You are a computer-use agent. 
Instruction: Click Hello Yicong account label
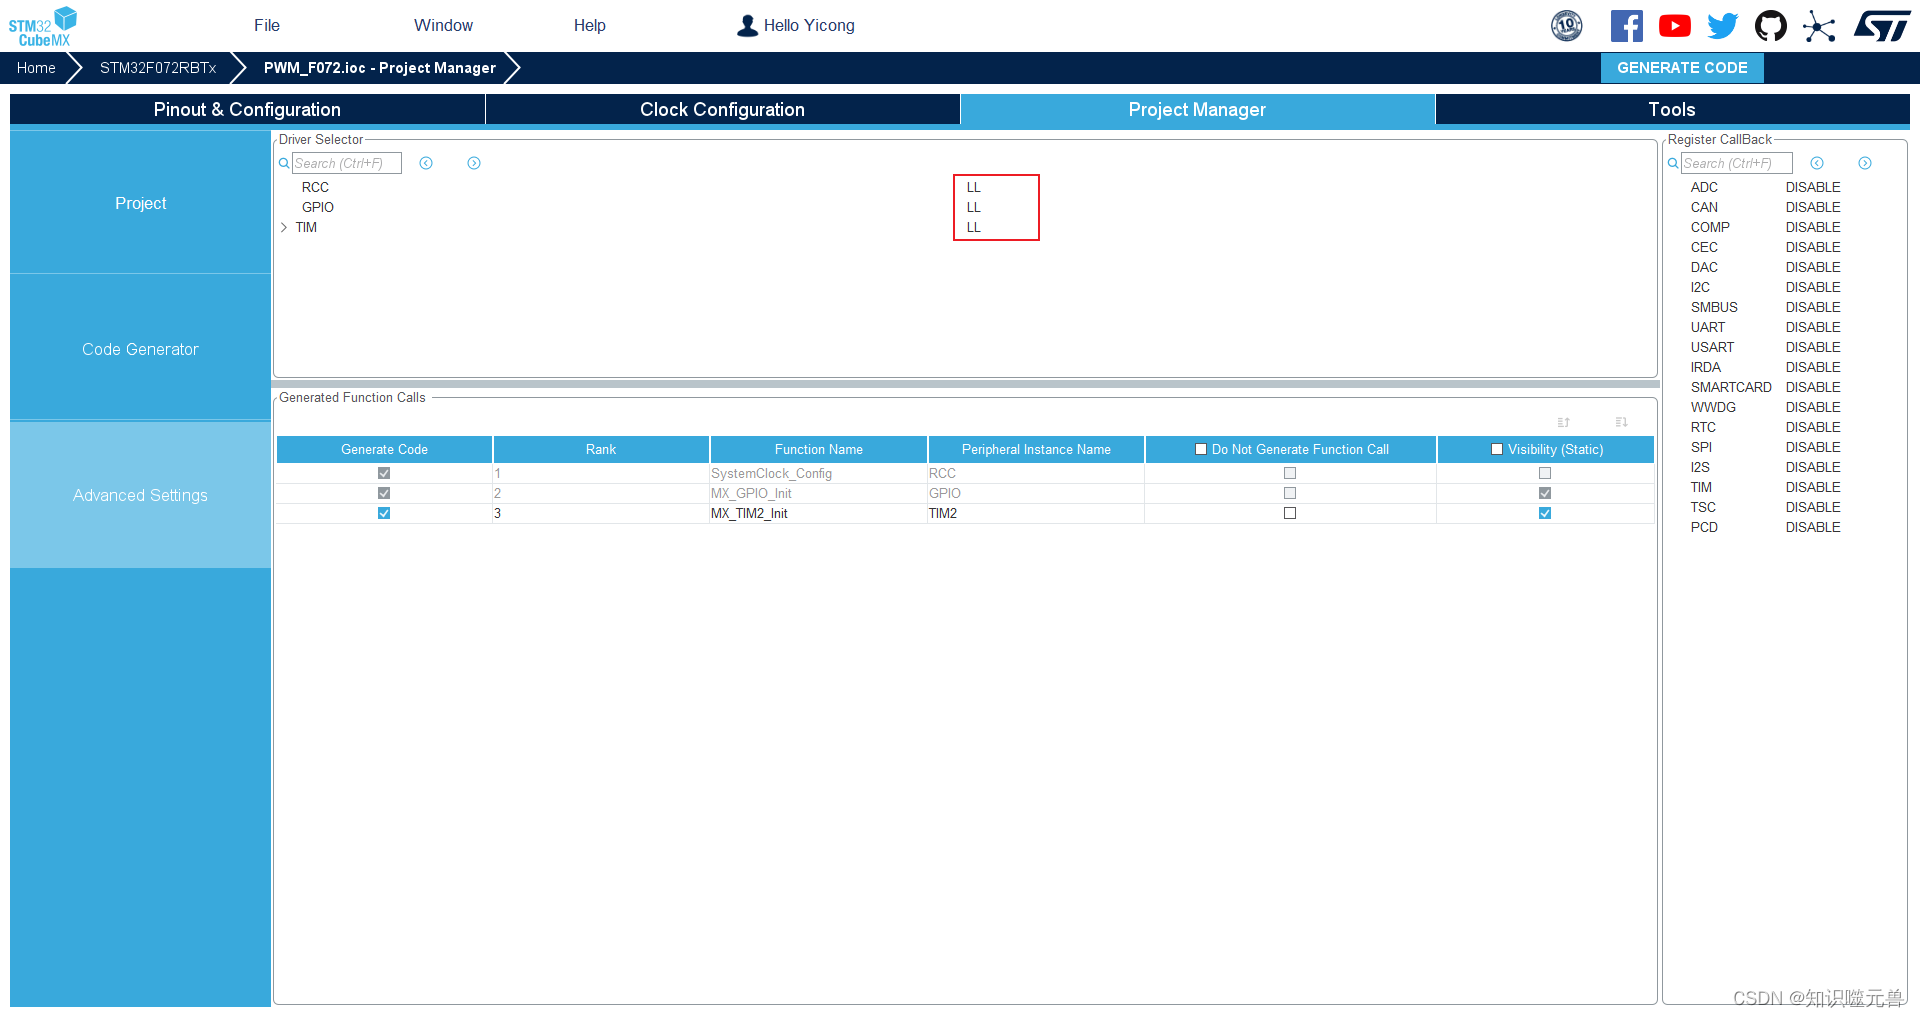tap(809, 26)
